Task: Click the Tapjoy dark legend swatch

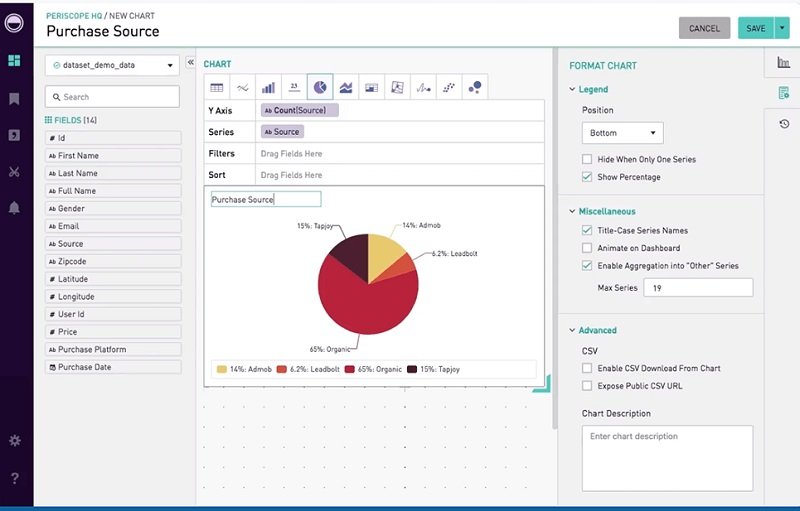Action: point(412,369)
